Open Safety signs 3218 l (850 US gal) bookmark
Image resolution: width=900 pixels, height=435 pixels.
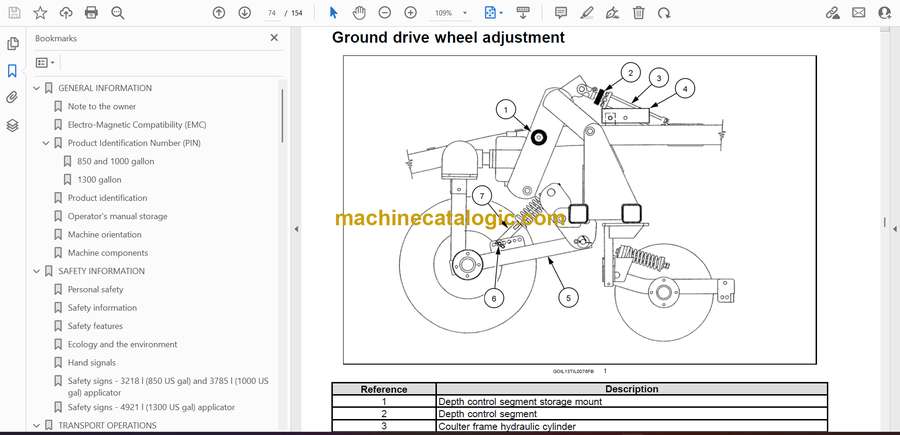click(x=168, y=387)
